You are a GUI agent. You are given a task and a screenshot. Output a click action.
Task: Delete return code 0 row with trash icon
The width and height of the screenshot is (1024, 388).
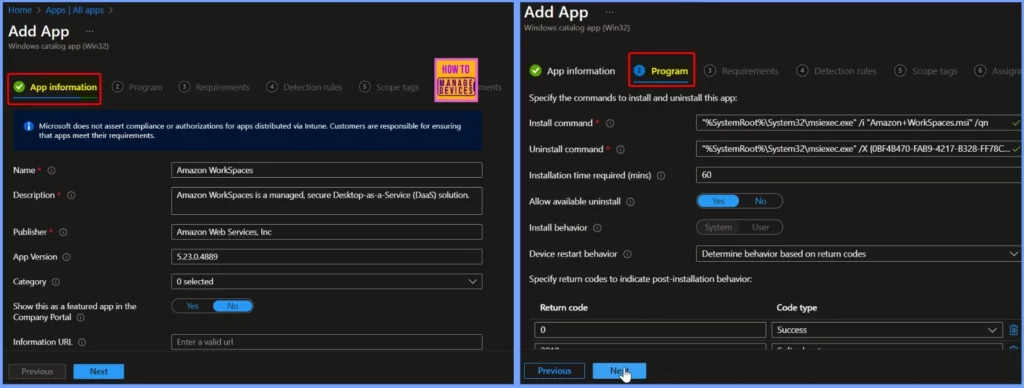coord(1014,331)
